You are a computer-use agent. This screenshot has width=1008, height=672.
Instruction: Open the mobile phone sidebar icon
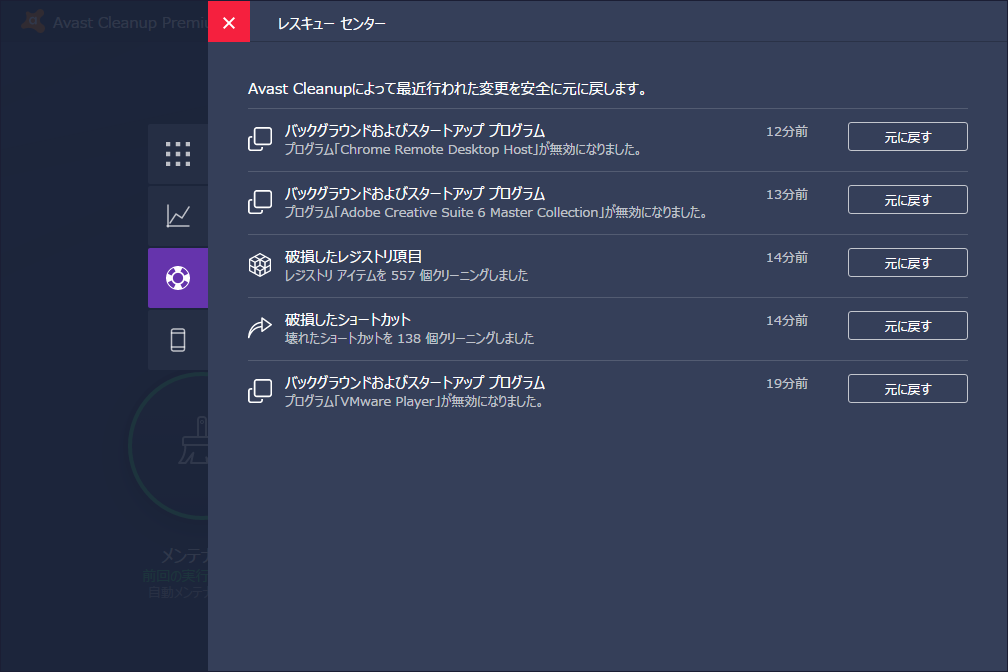coord(177,340)
